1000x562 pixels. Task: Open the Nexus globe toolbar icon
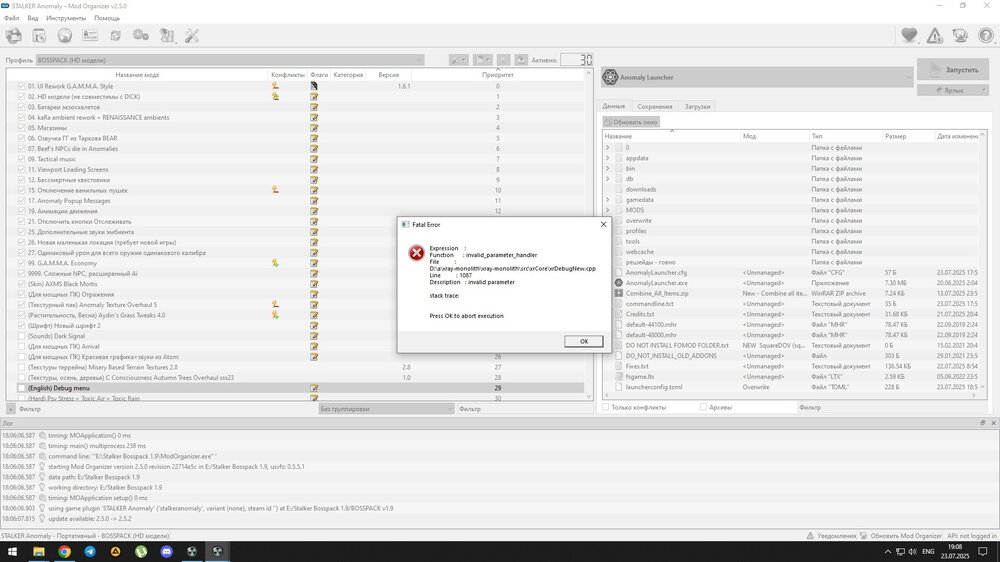65,36
